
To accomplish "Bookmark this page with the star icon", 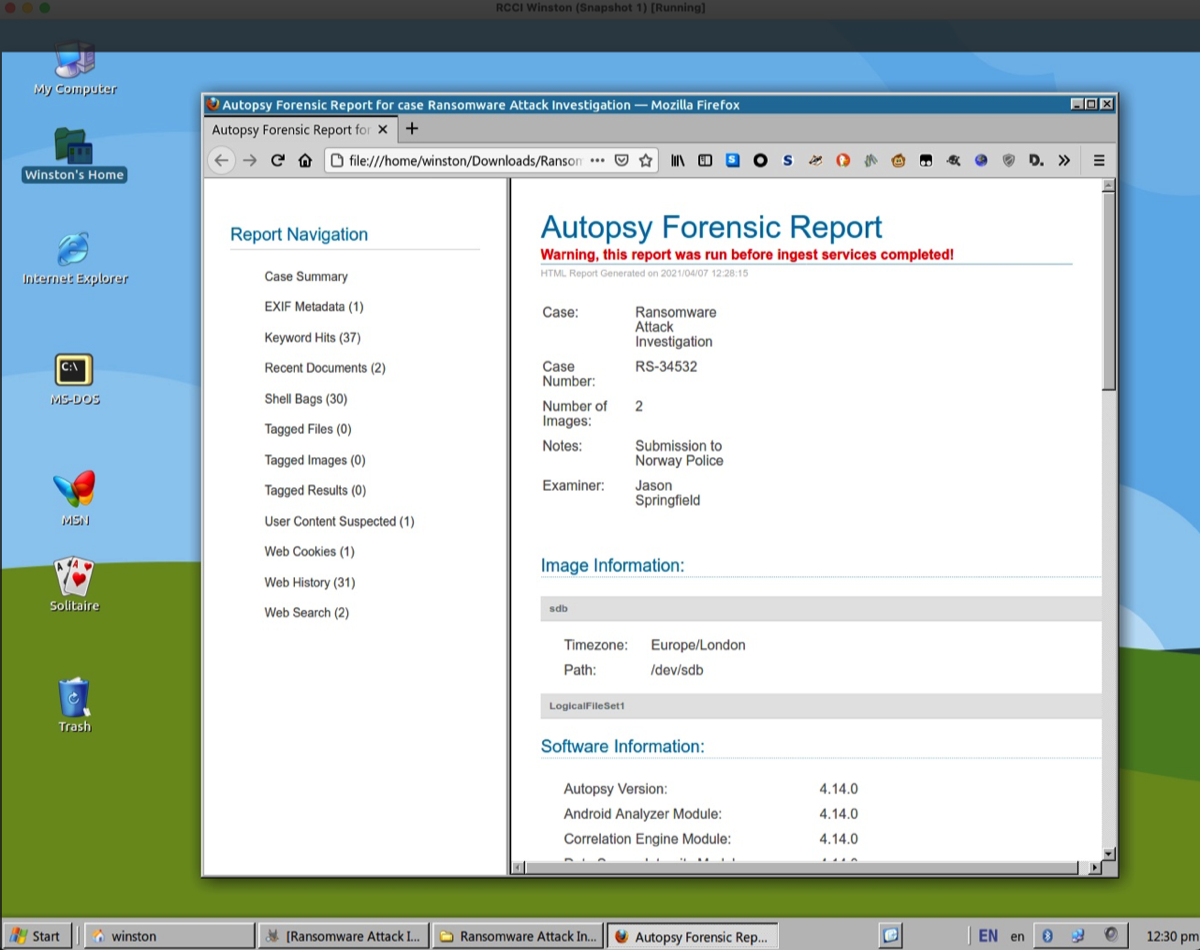I will click(x=646, y=160).
